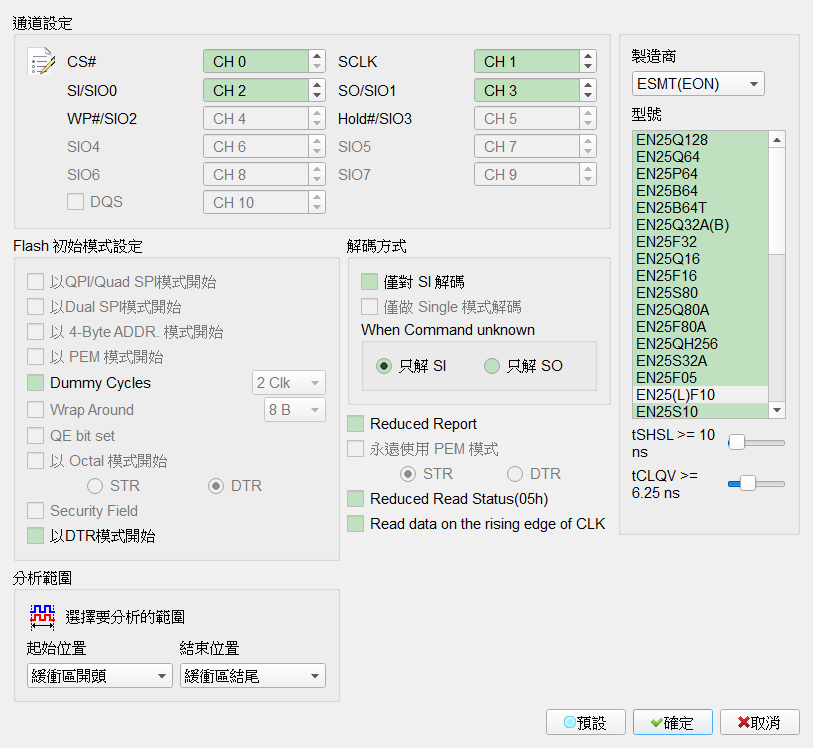Select model EN25F16 in the list
This screenshot has width=813, height=748.
coord(700,276)
